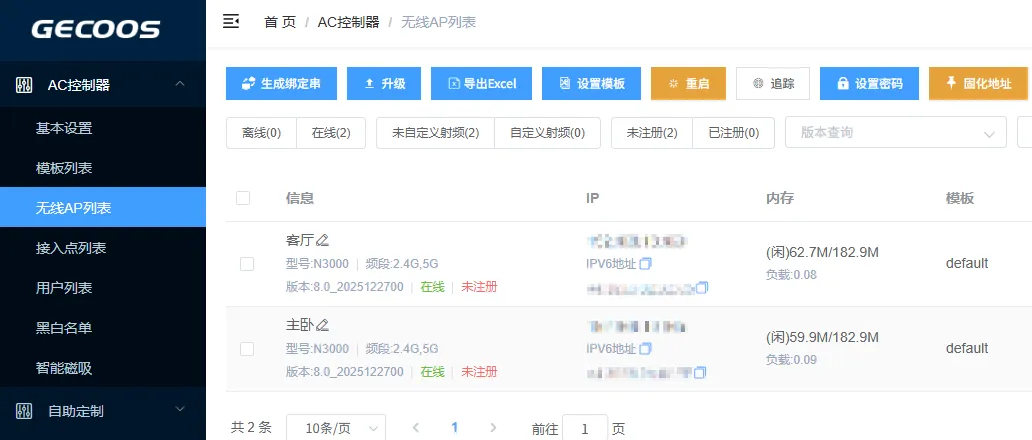Go to next page arrow in pagination

492,427
